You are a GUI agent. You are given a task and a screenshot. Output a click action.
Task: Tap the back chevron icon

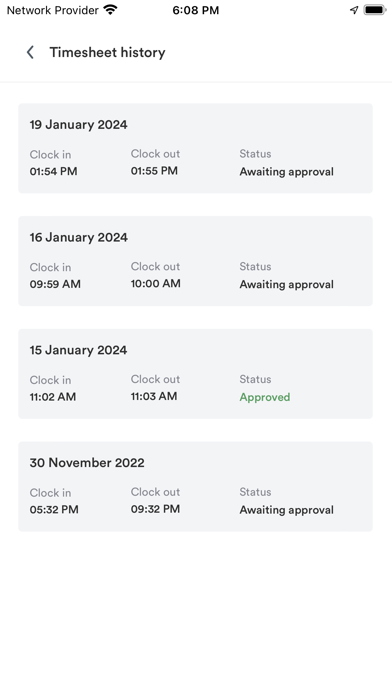(30, 52)
